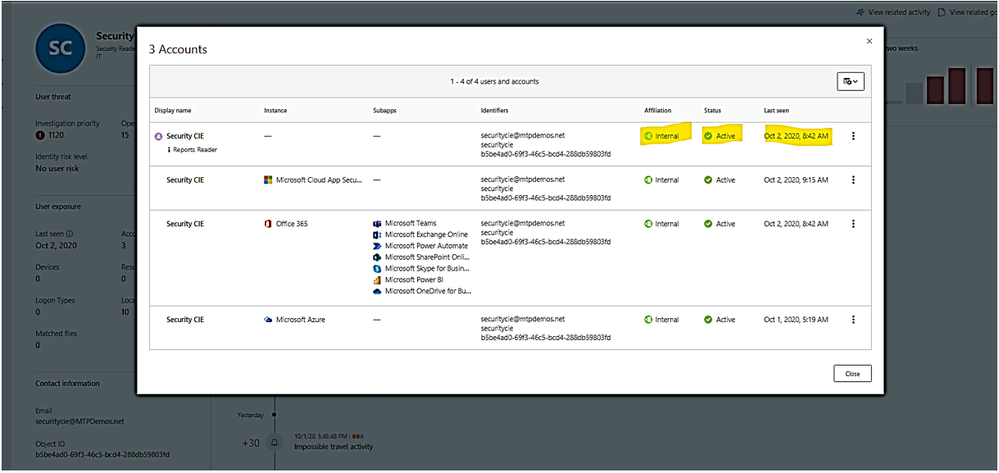Sort by the Status column header
This screenshot has height=473, width=999.
[712, 110]
